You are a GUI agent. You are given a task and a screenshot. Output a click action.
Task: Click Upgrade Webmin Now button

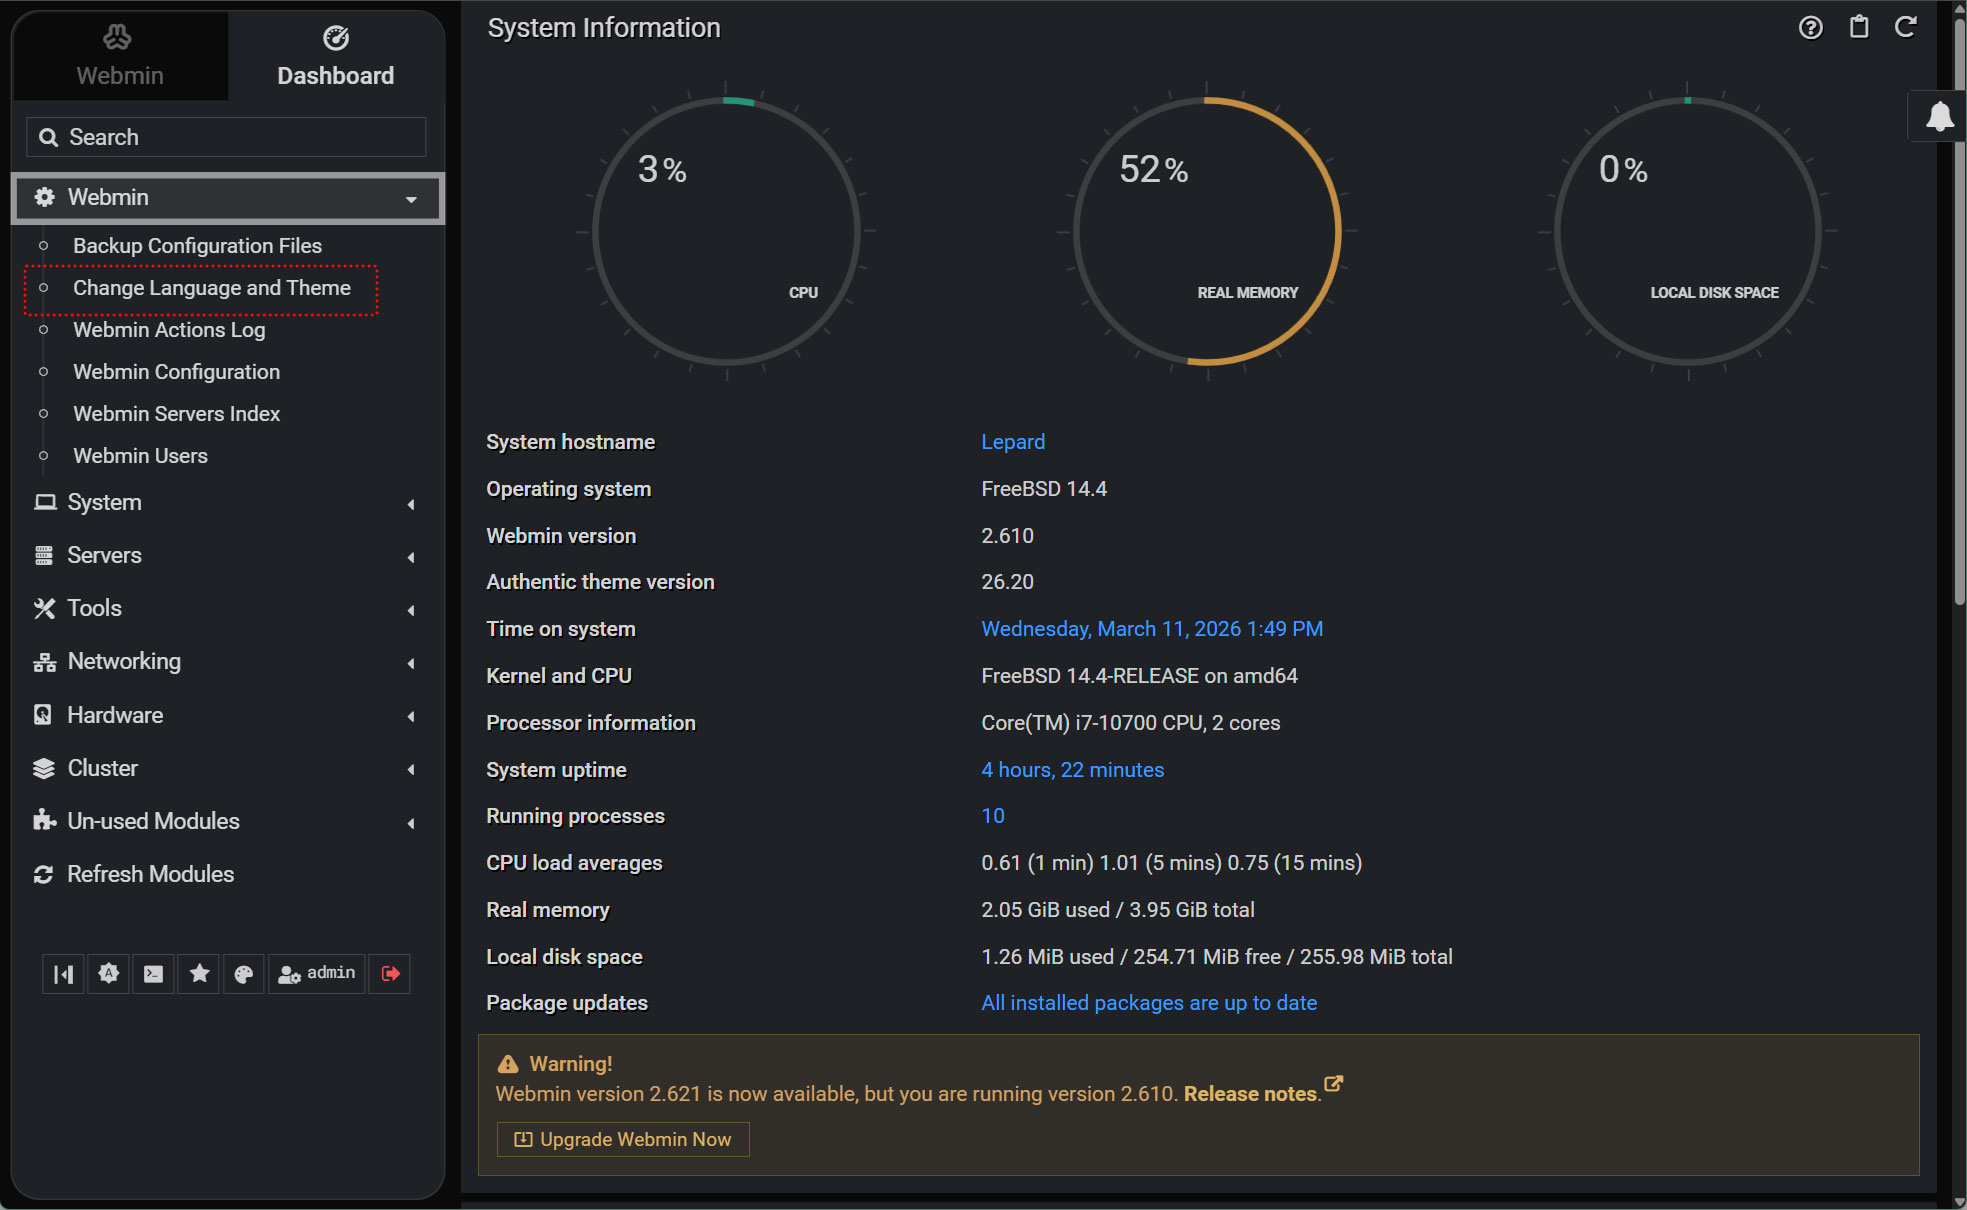pos(623,1140)
